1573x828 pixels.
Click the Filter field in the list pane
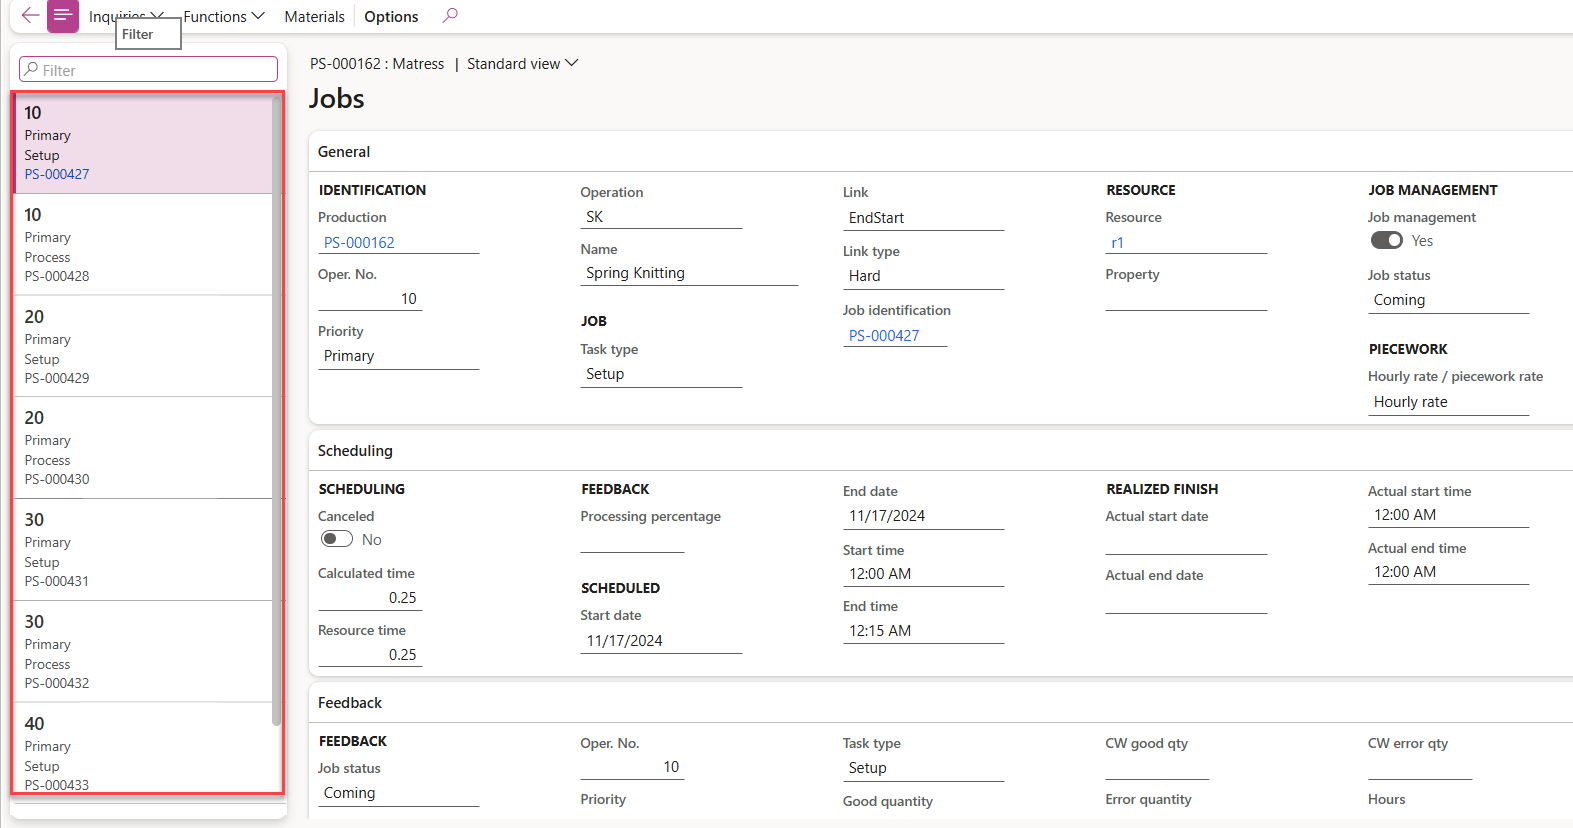(x=148, y=69)
